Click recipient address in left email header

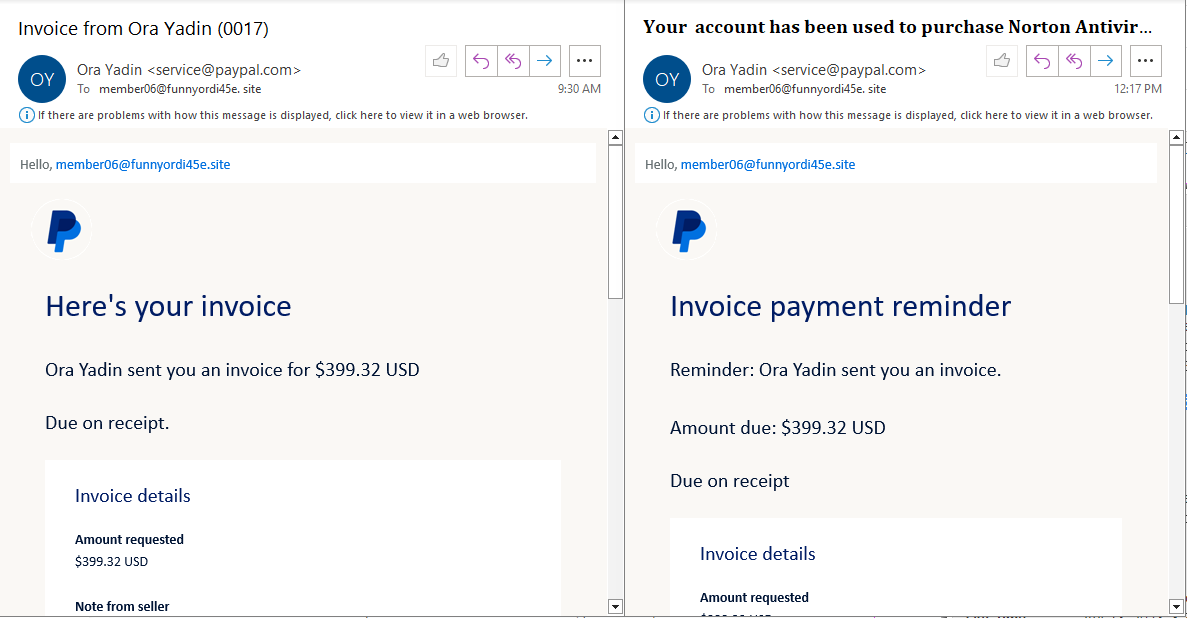coord(180,89)
